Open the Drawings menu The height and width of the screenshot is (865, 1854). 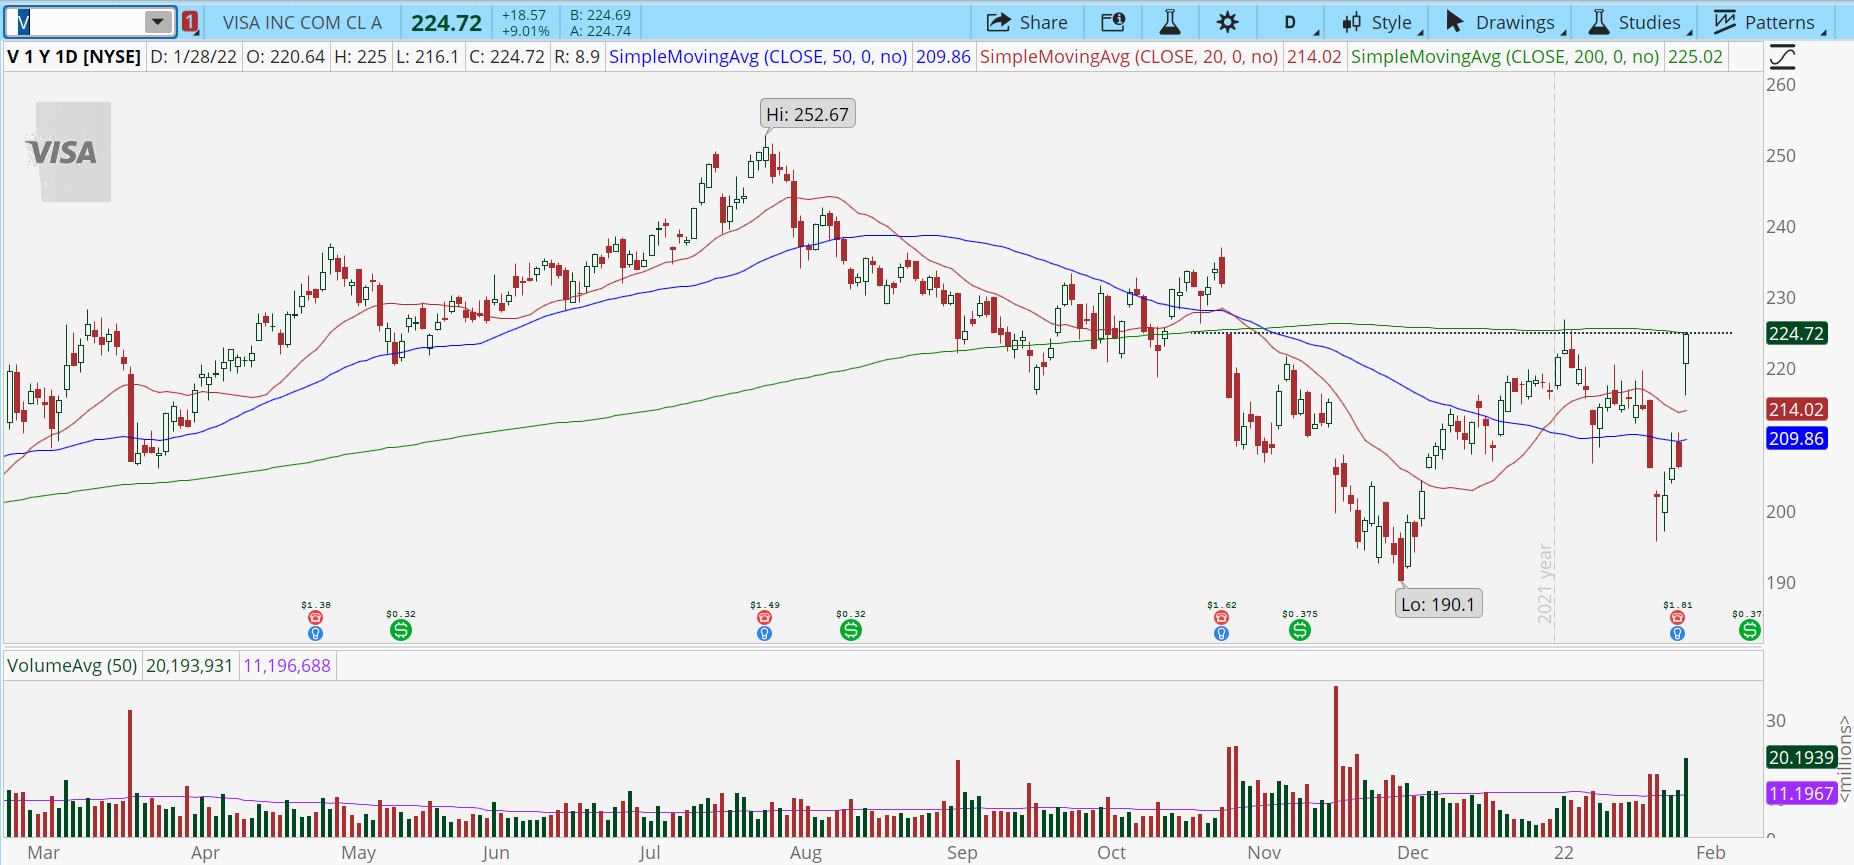(x=1503, y=22)
